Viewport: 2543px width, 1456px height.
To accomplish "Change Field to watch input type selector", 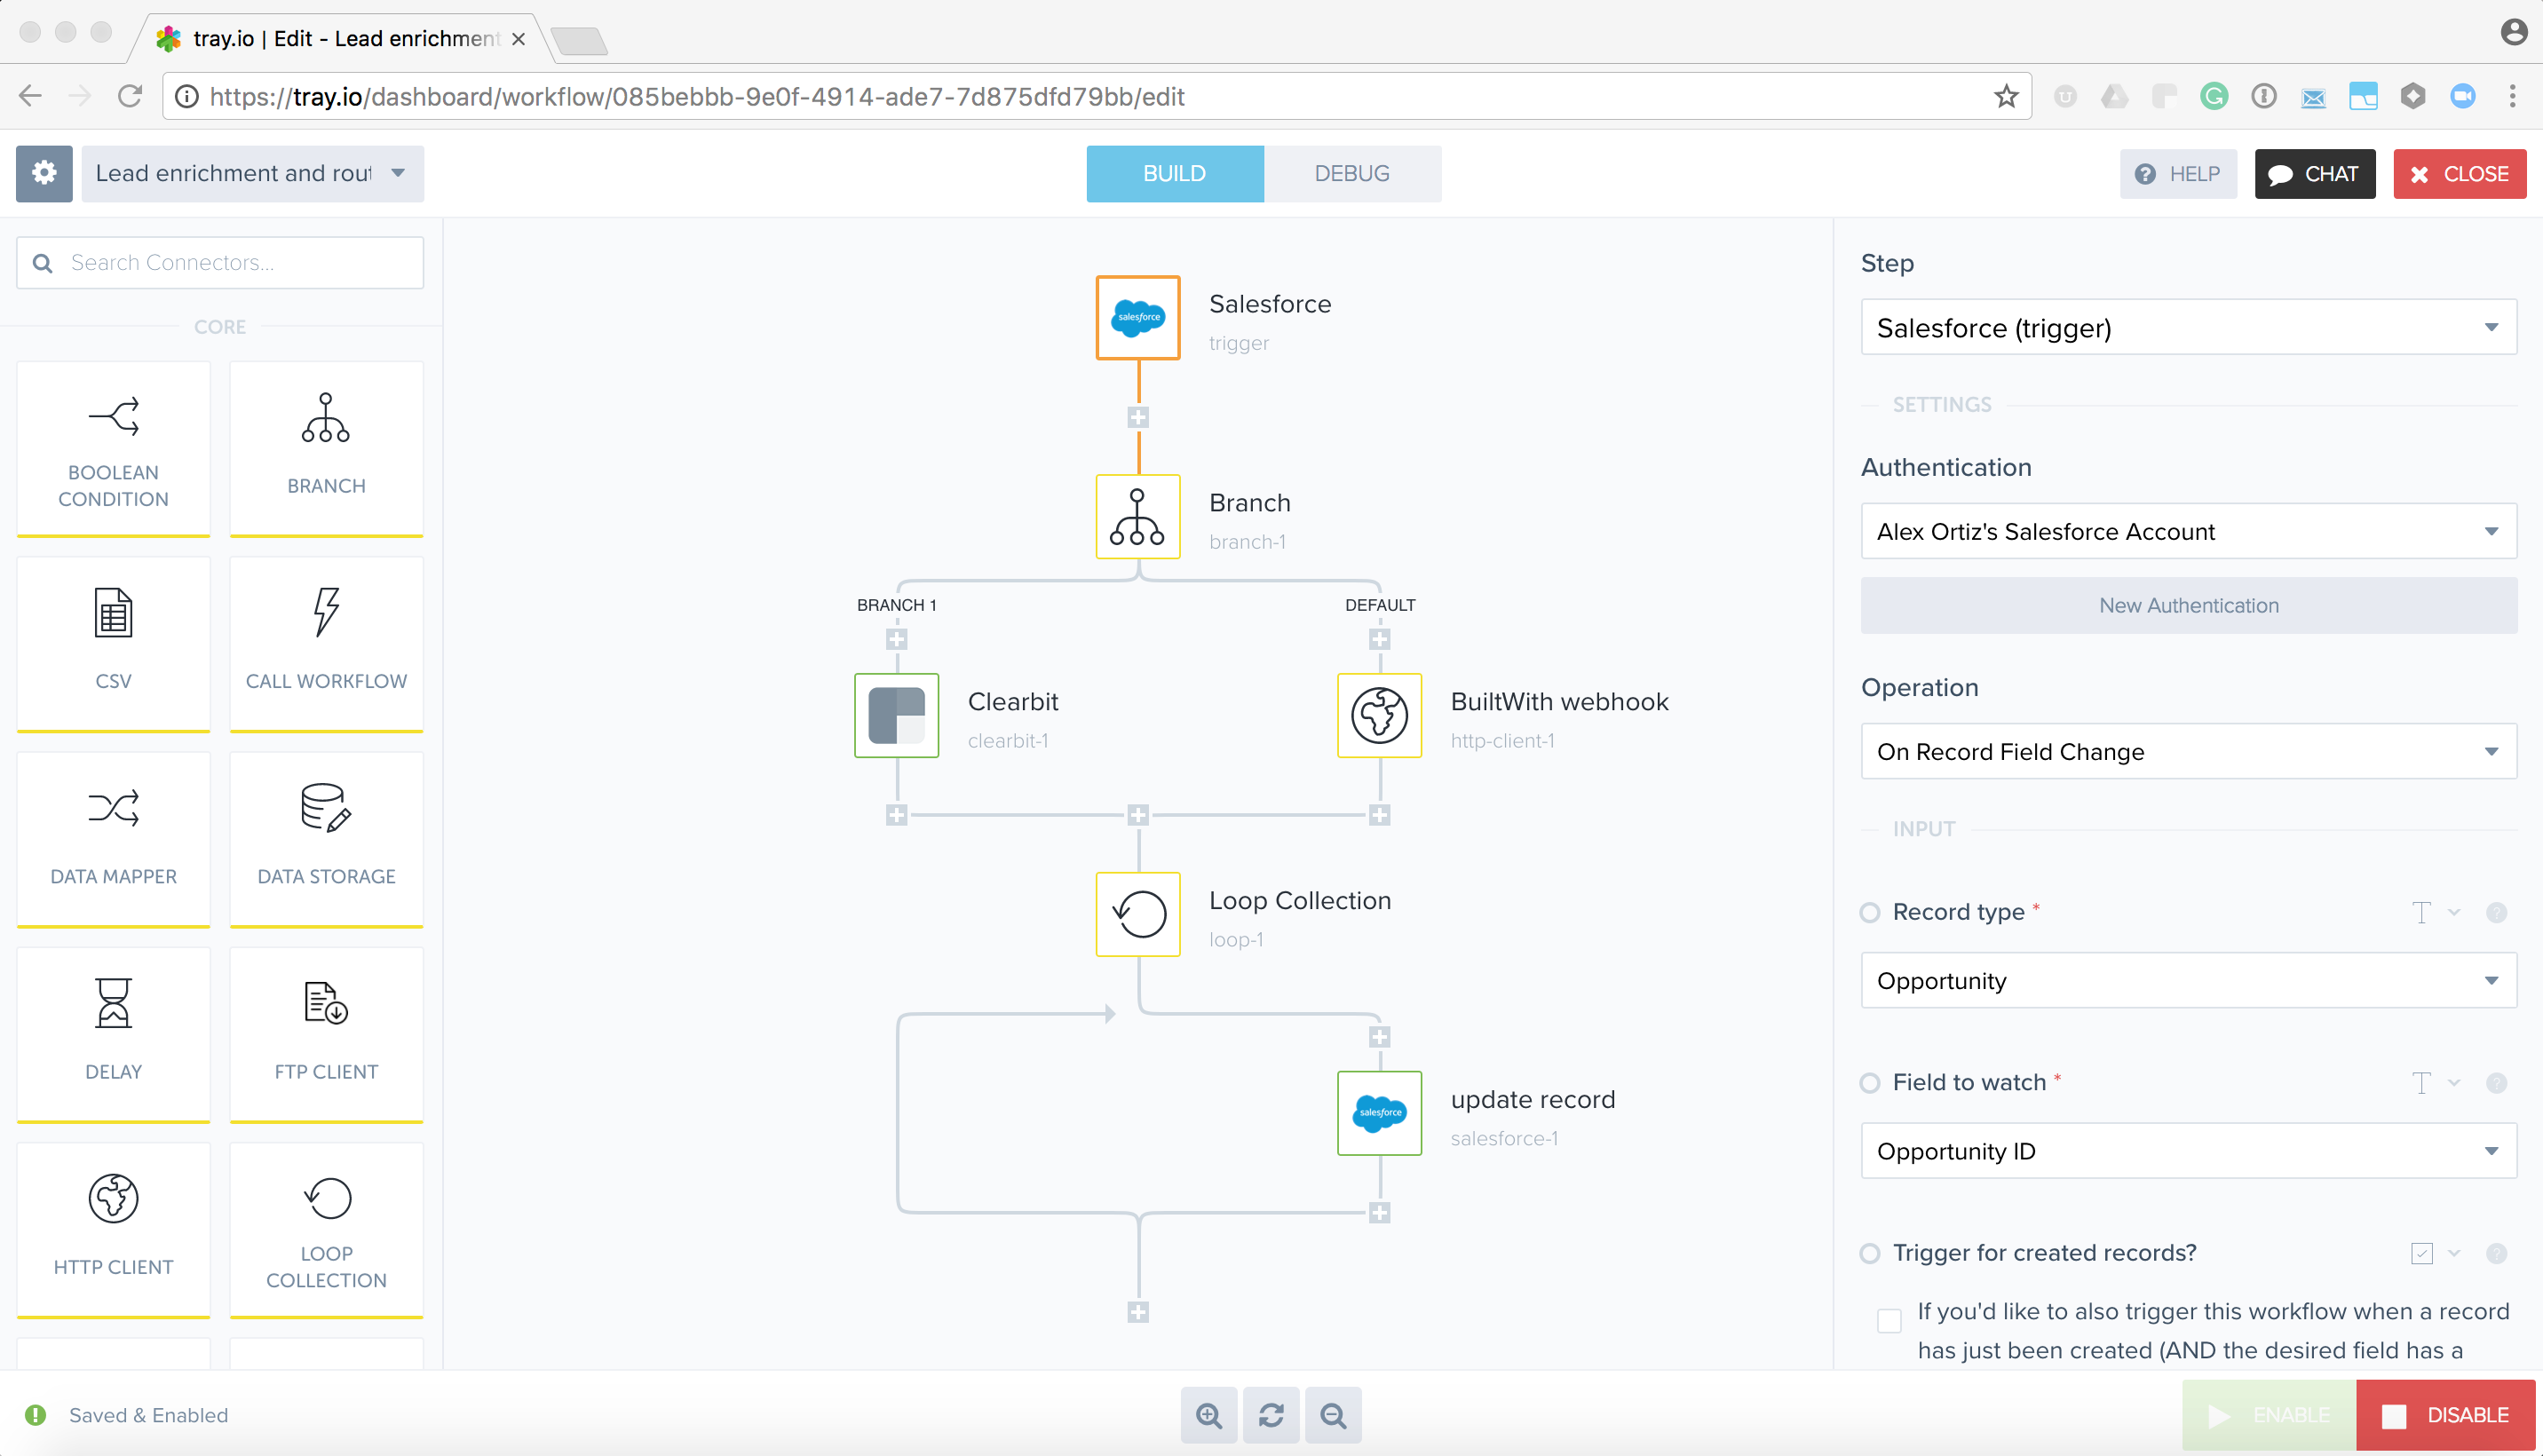I will coord(2435,1082).
